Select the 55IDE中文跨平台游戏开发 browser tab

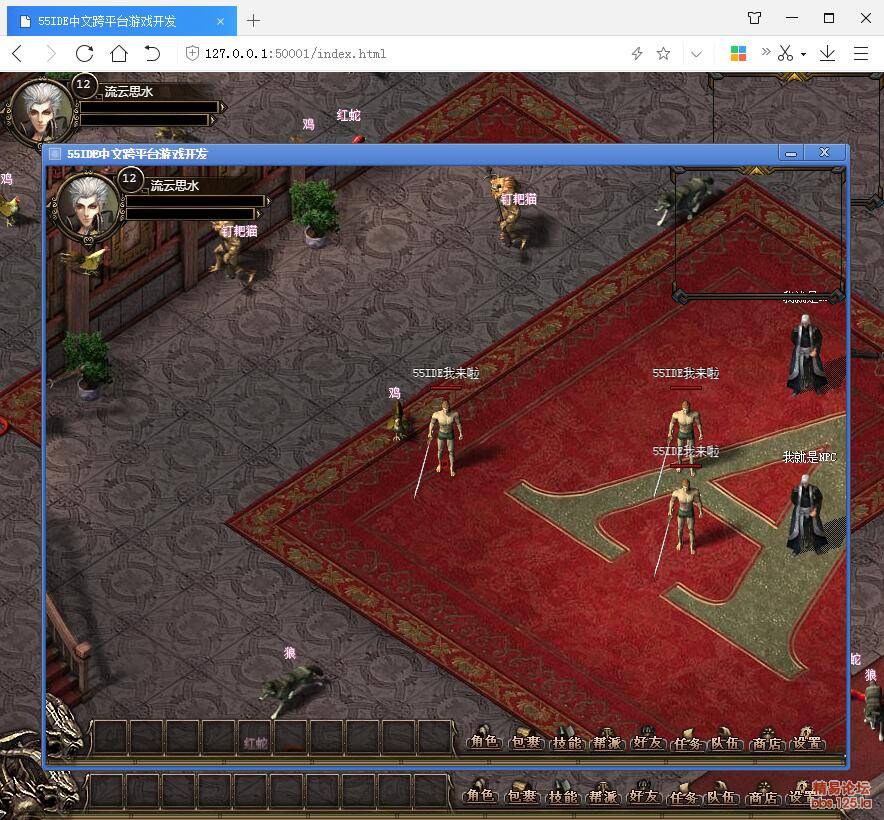122,21
